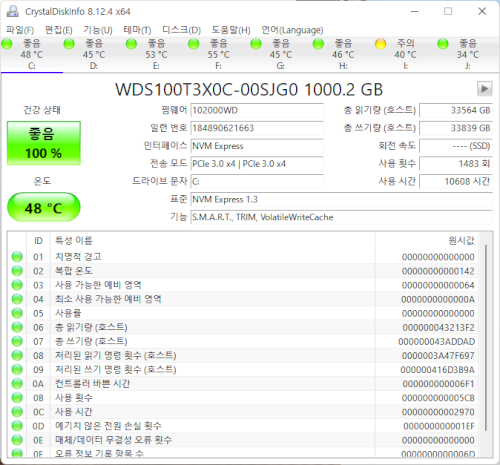Click the yellow caution icon for I: drive
Screen dimensions: 500x465
[380, 44]
